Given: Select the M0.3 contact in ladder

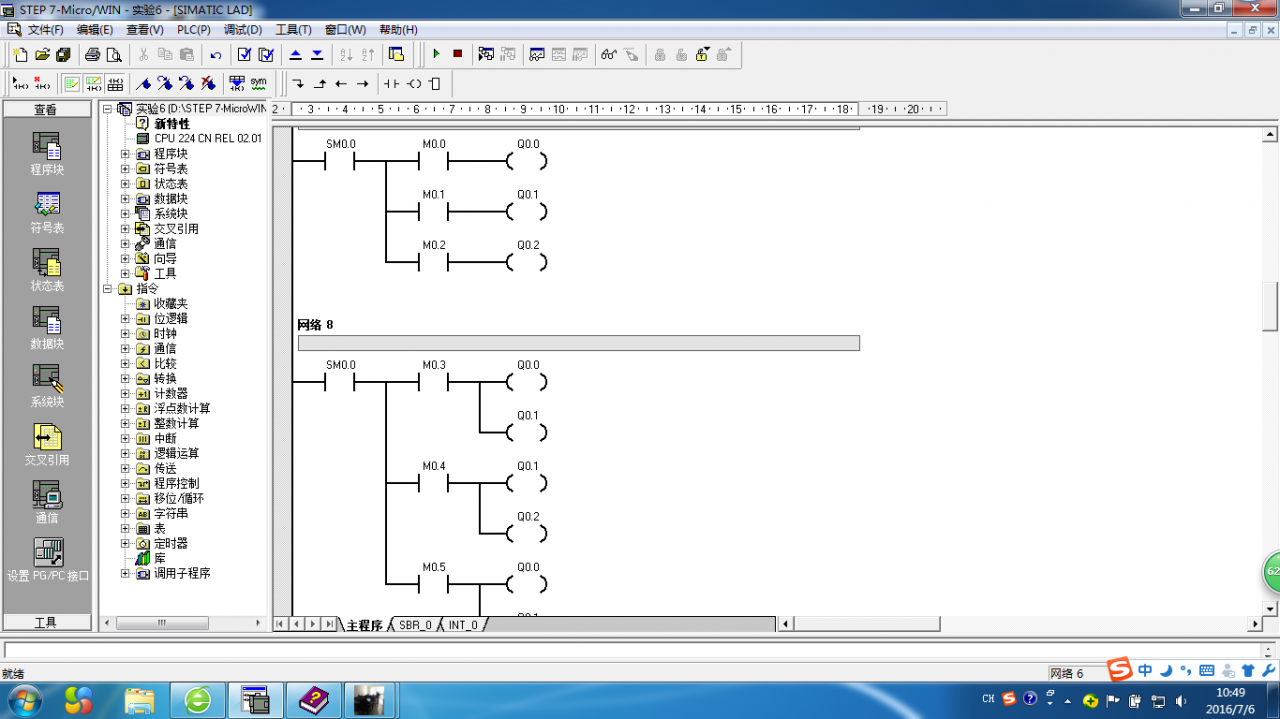Looking at the screenshot, I should (x=433, y=382).
